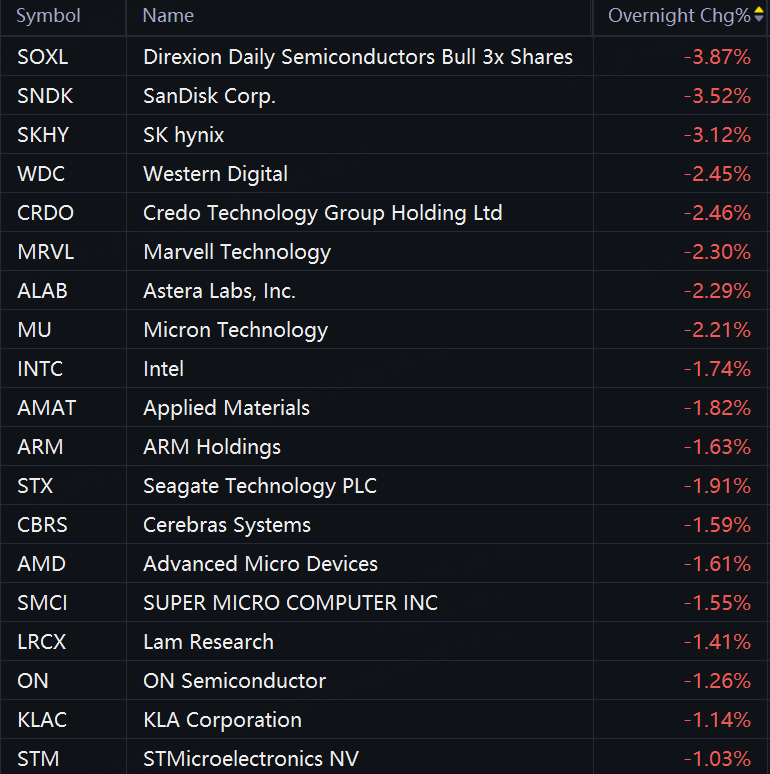This screenshot has width=770, height=774.
Task: Open Cerebras Systems entry
Action: (385, 525)
